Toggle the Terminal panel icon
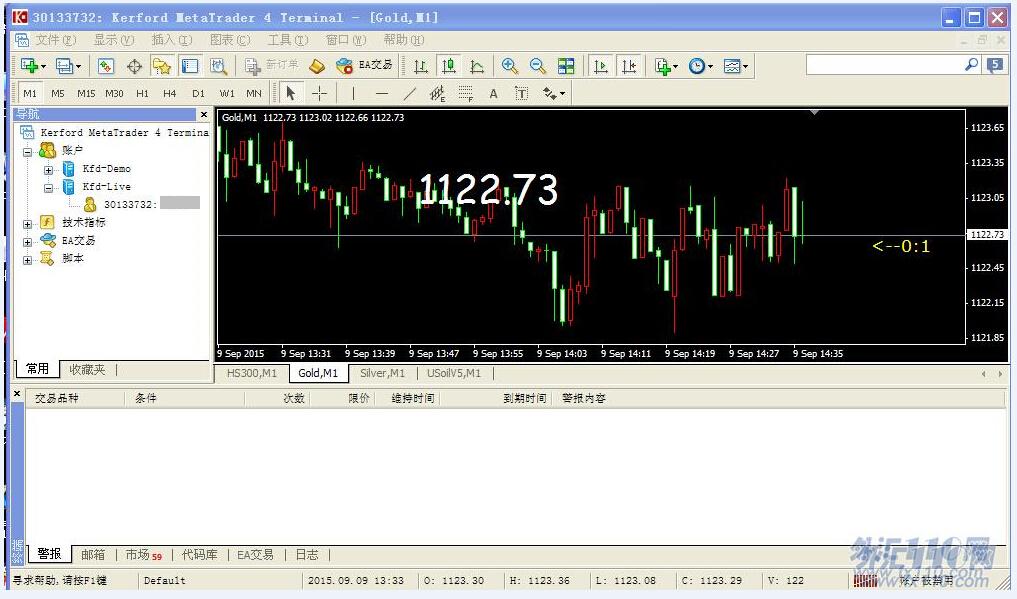 tap(190, 65)
